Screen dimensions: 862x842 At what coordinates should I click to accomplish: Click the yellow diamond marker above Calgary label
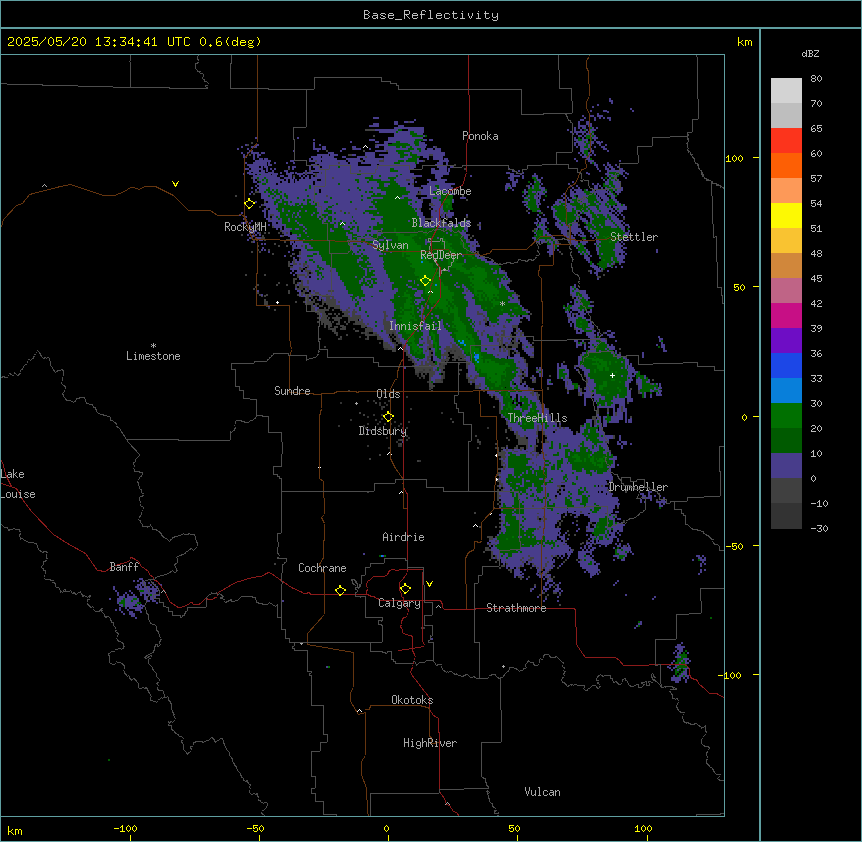coord(405,589)
